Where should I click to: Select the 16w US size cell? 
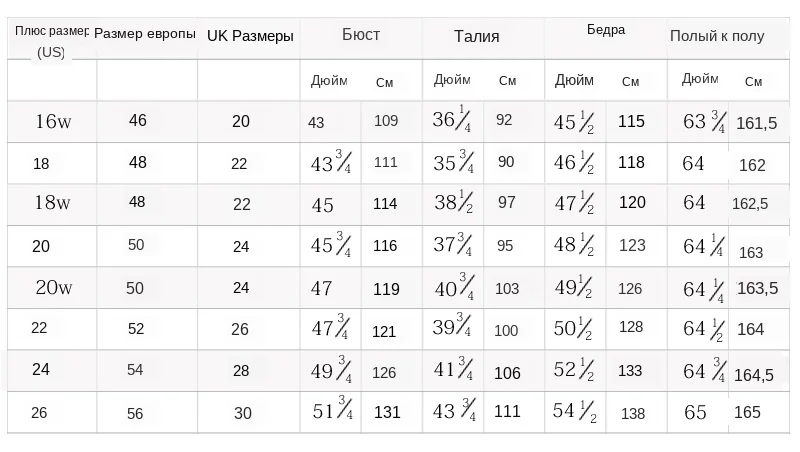[x=53, y=122]
